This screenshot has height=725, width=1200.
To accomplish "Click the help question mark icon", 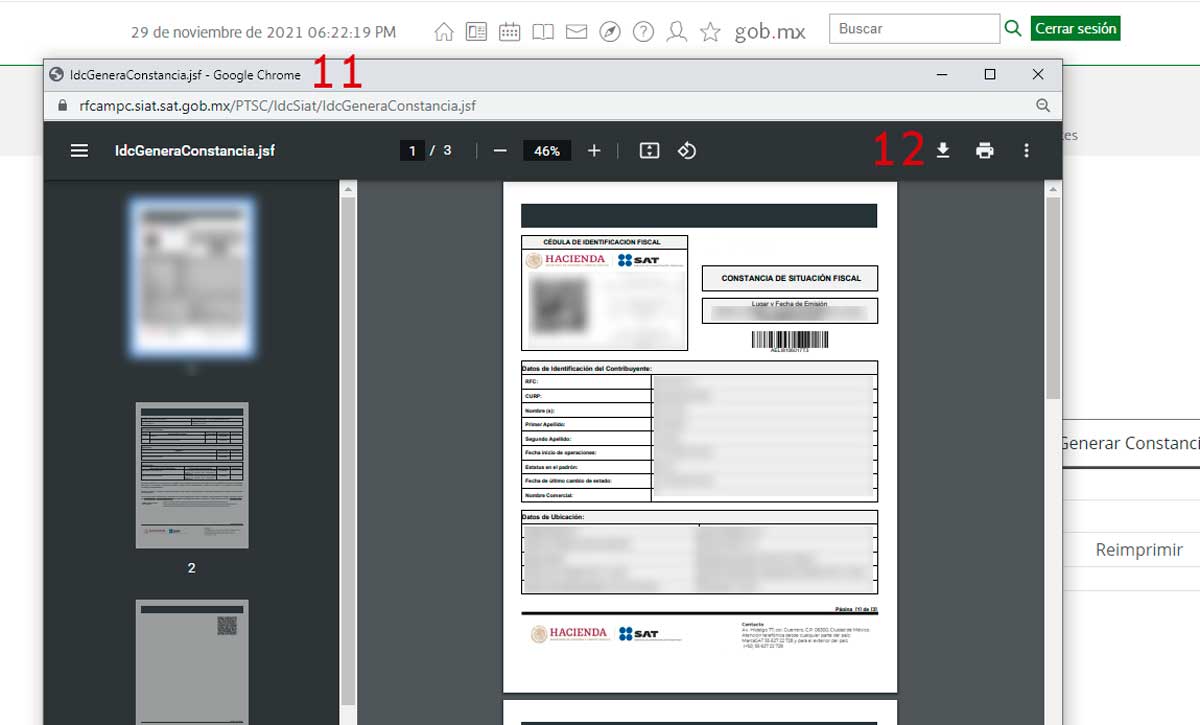I will click(644, 32).
